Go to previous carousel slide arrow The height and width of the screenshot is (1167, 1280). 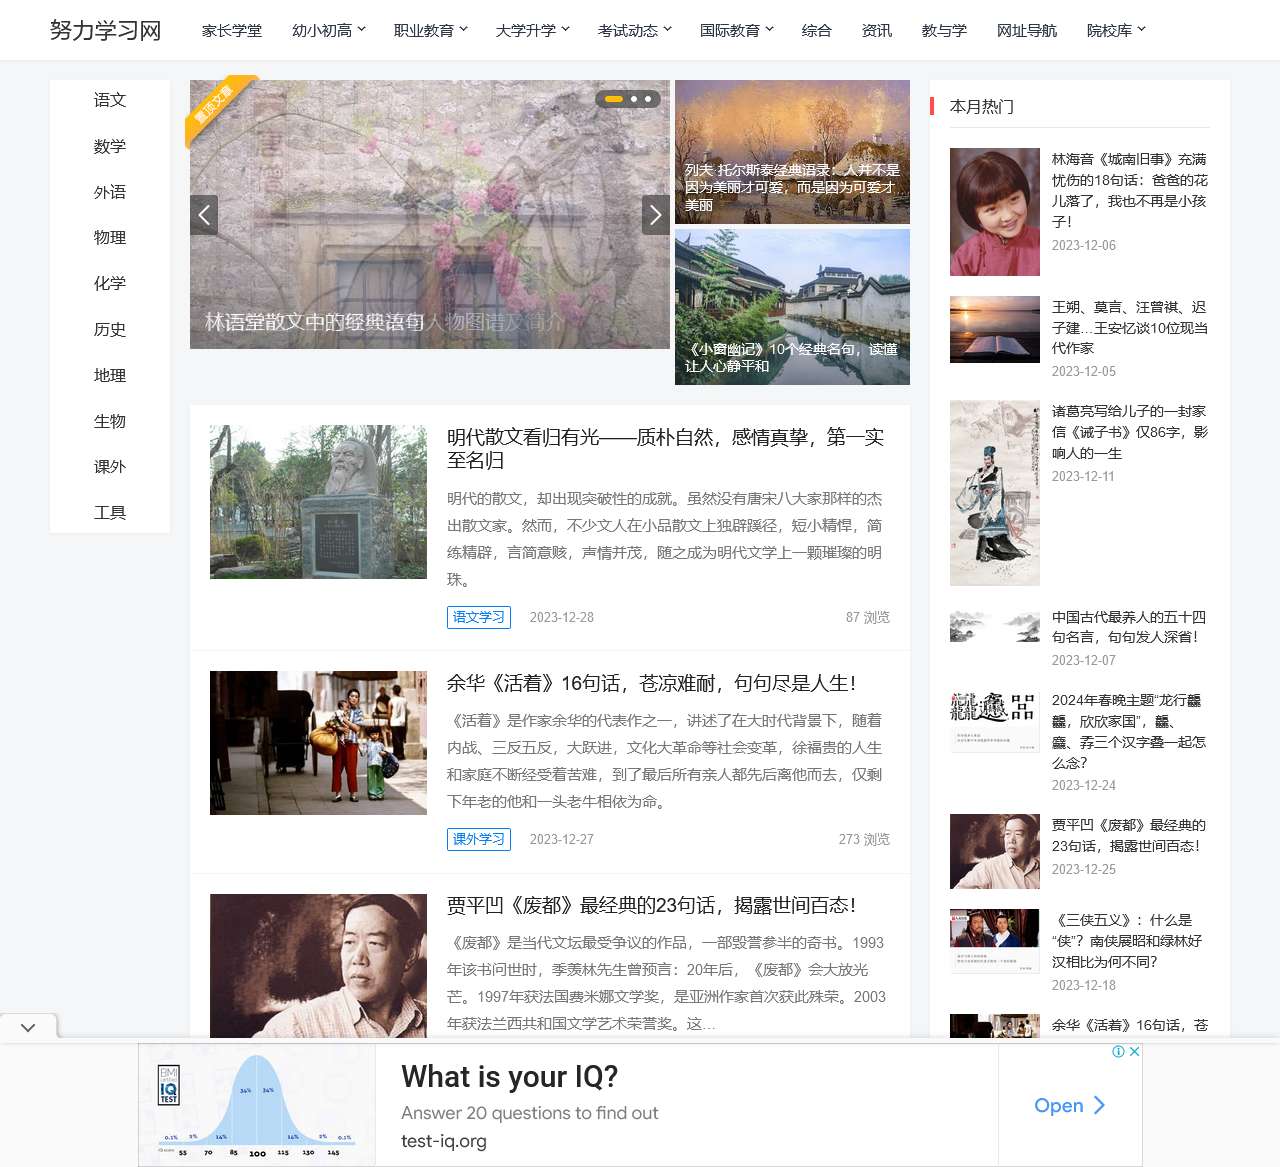[204, 215]
